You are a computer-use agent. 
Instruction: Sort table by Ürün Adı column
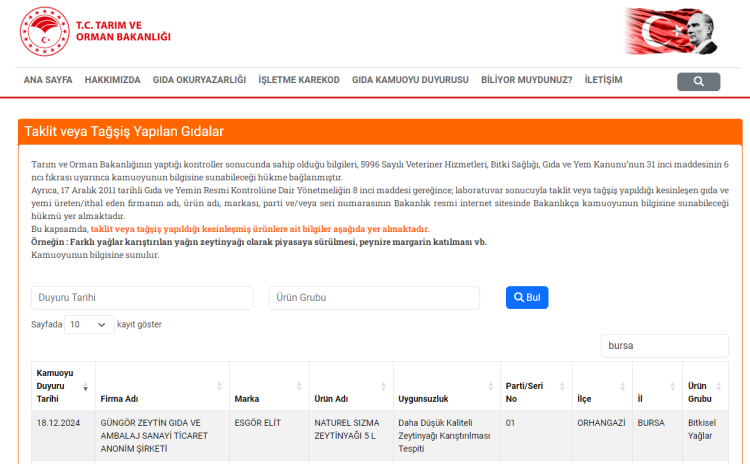point(350,398)
